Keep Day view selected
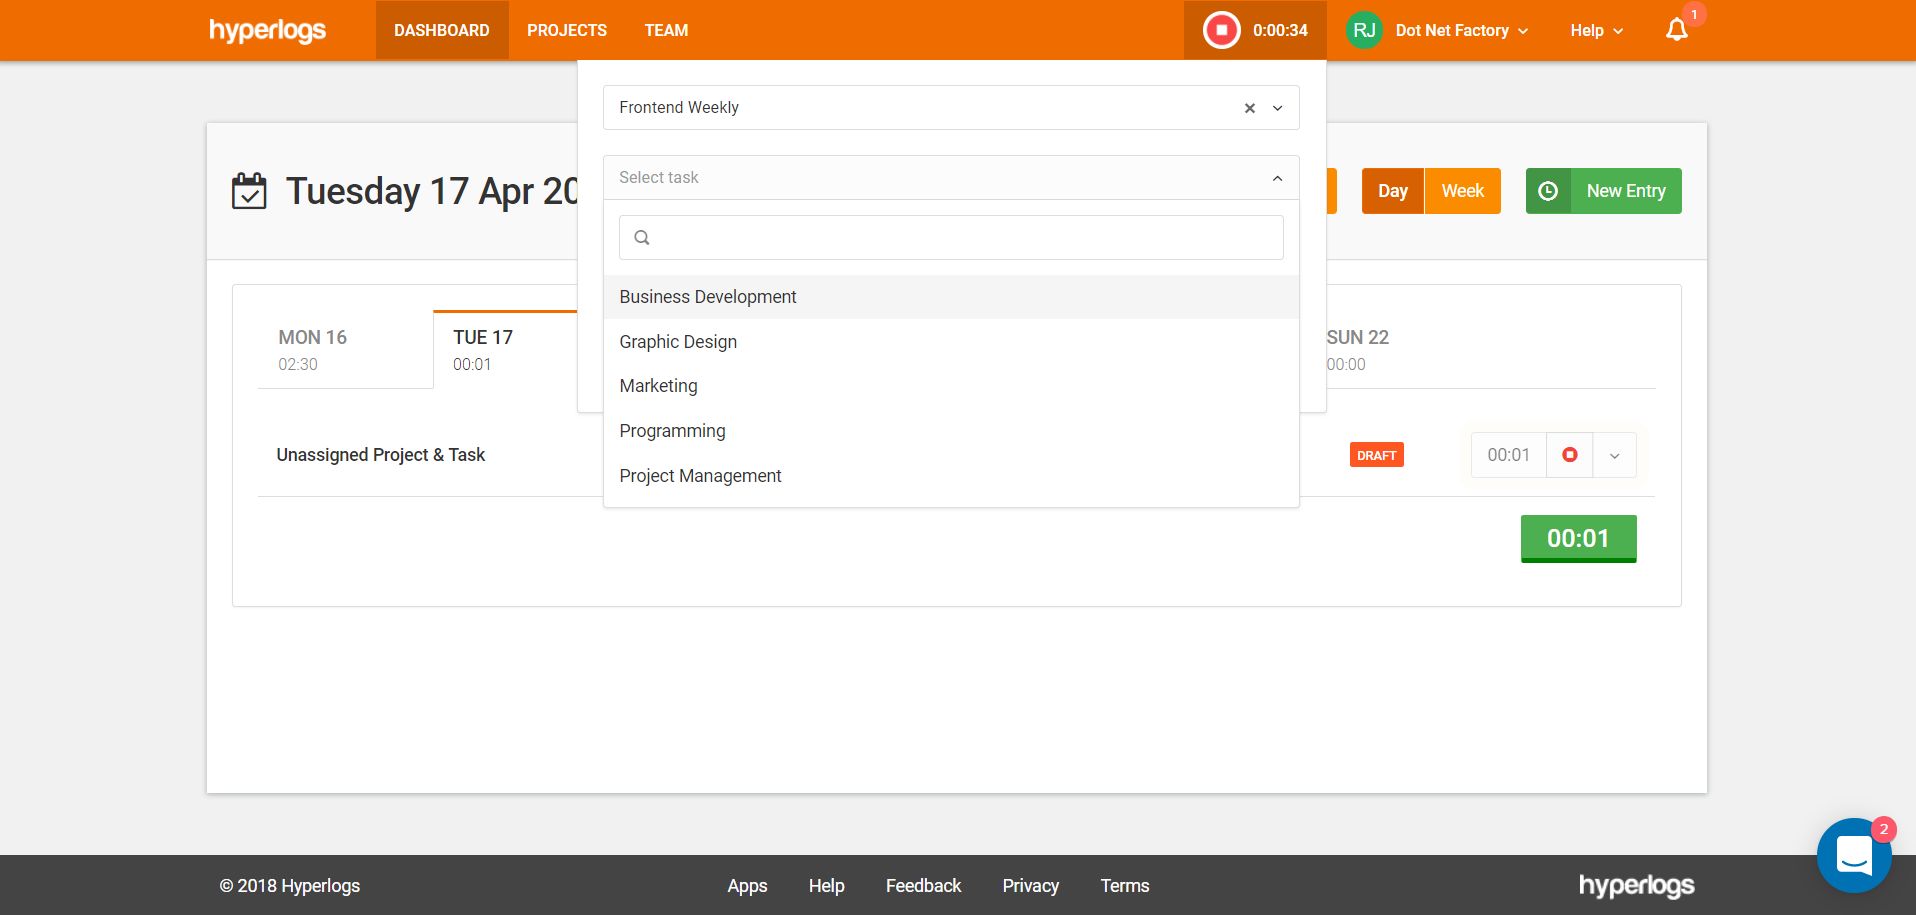 1391,190
